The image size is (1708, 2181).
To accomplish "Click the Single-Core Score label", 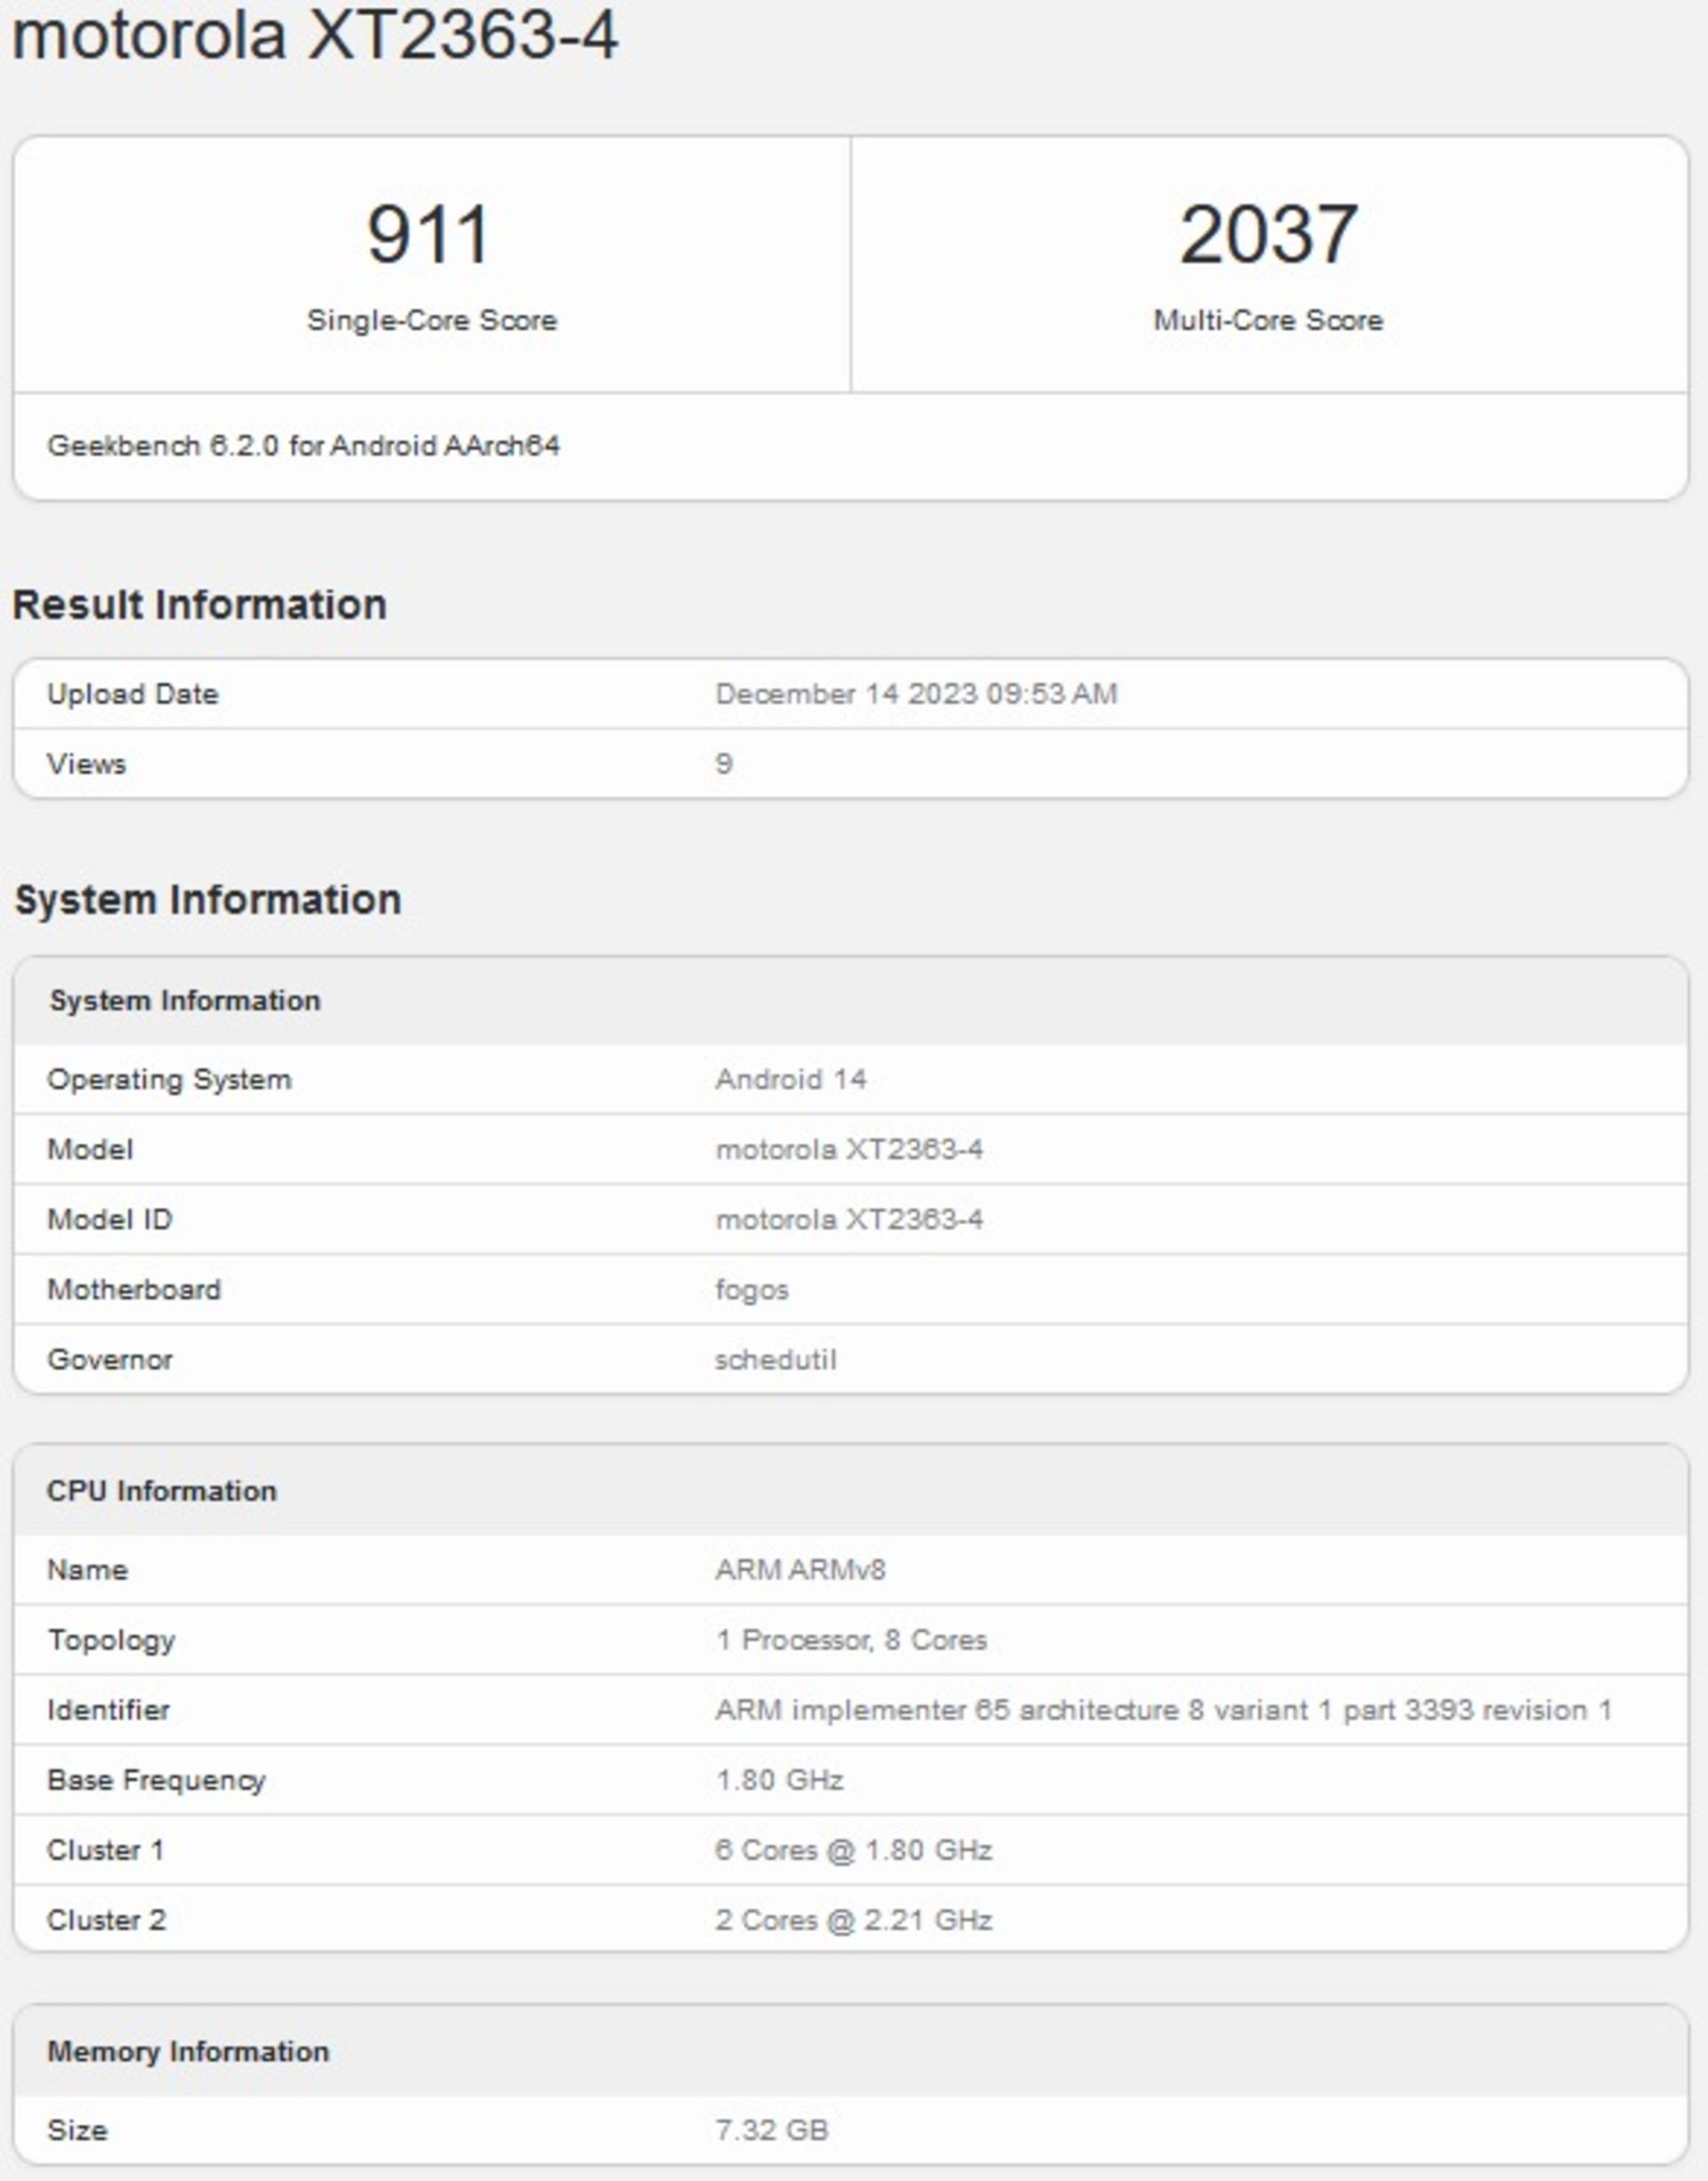I will 431,320.
